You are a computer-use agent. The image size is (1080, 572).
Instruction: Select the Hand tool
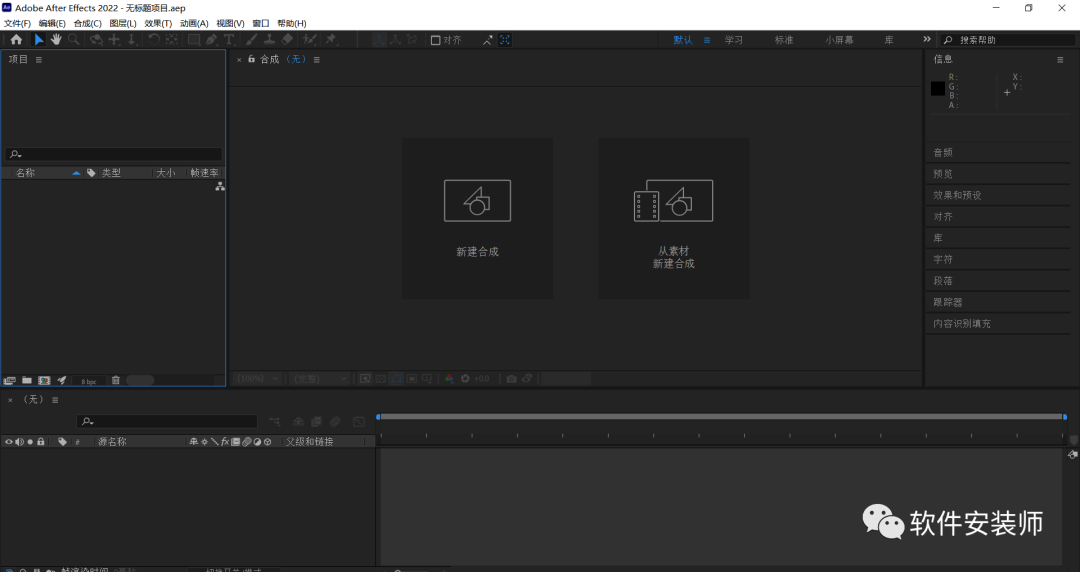click(56, 40)
